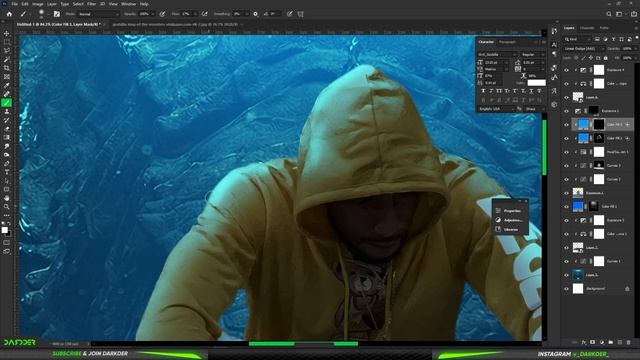
Task: Open Libraries panel from popup
Action: click(x=507, y=229)
